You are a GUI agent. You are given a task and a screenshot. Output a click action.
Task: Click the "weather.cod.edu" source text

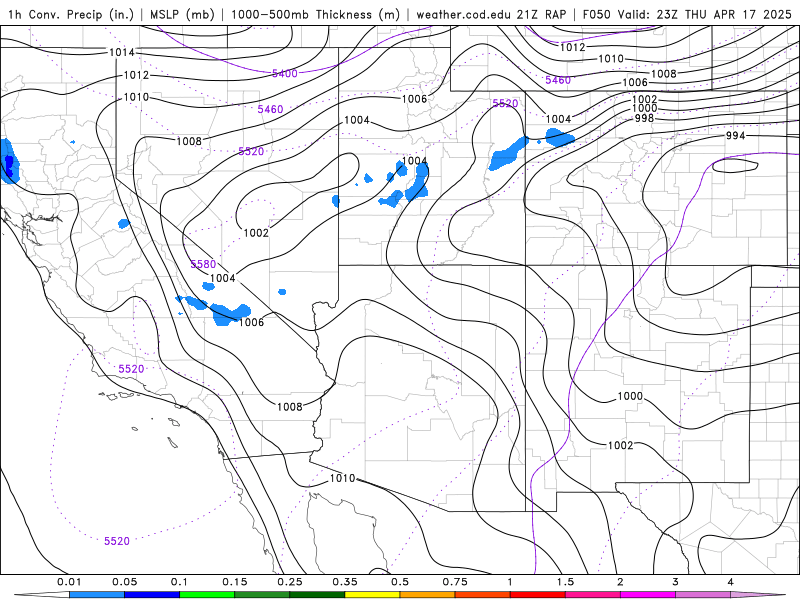464,14
